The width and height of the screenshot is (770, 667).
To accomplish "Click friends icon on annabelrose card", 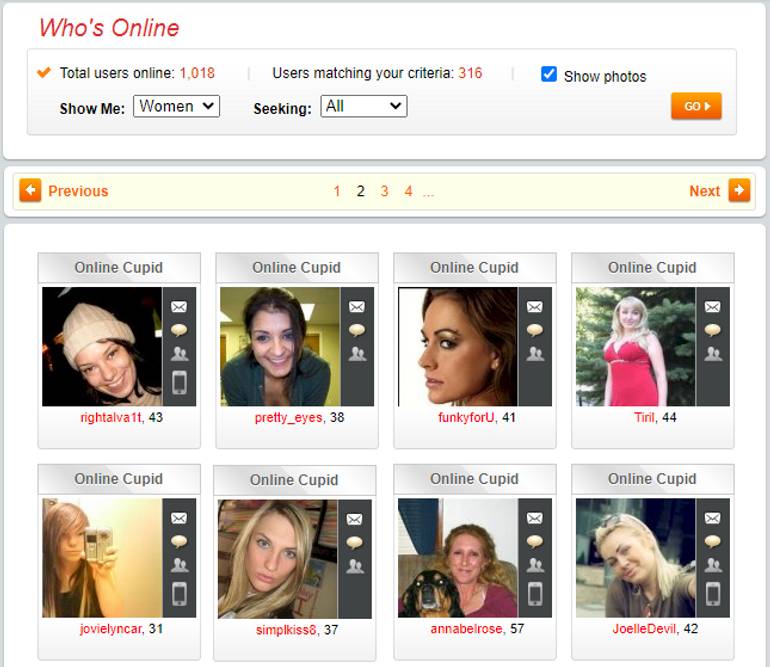I will 535,565.
